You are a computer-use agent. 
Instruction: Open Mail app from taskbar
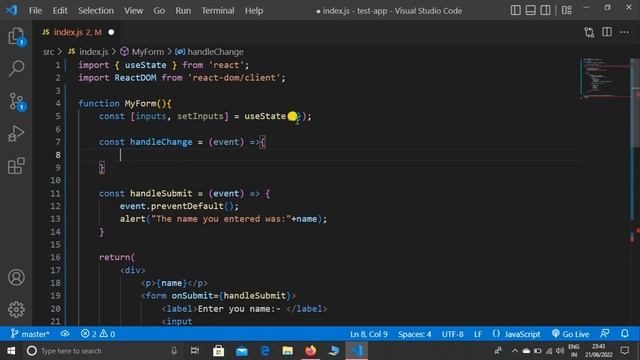point(242,351)
